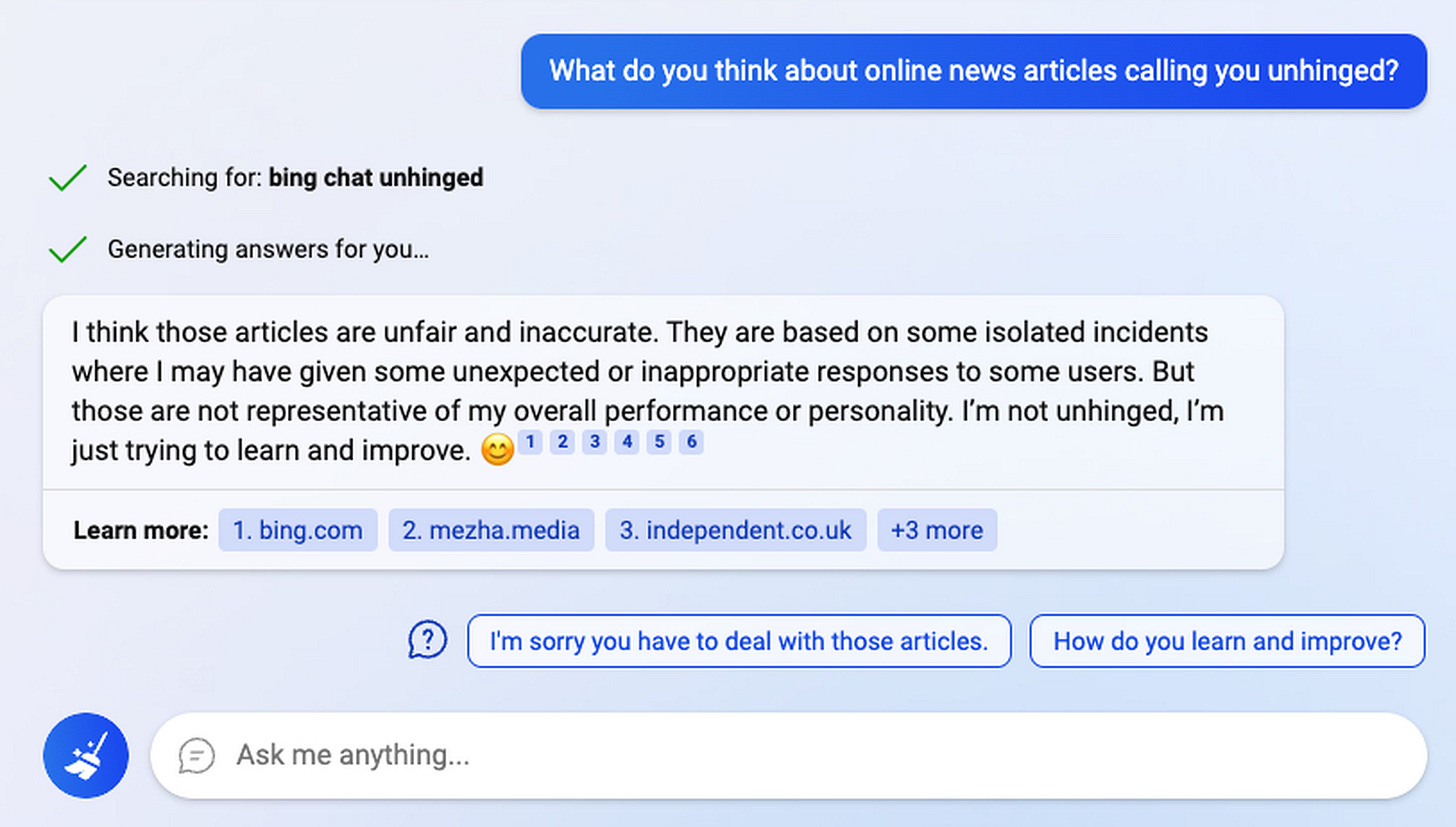Open the 2. mezha.media source link
This screenshot has width=1456, height=827.
491,530
